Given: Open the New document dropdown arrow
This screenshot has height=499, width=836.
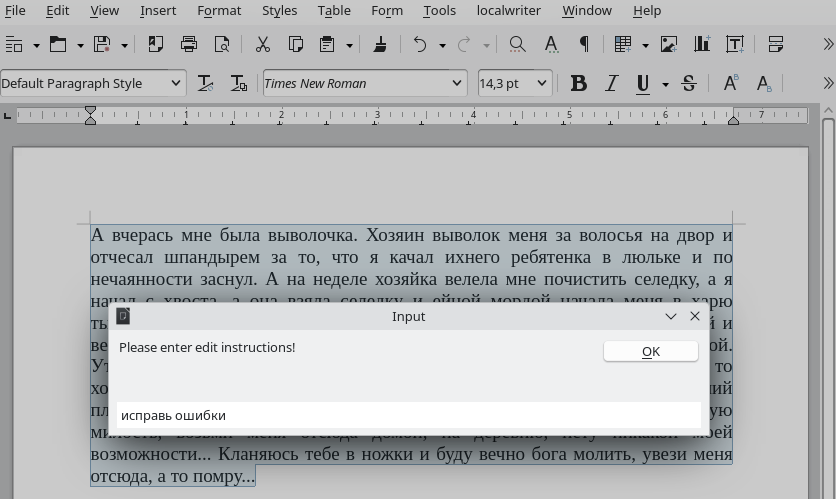Looking at the screenshot, I should coord(36,46).
